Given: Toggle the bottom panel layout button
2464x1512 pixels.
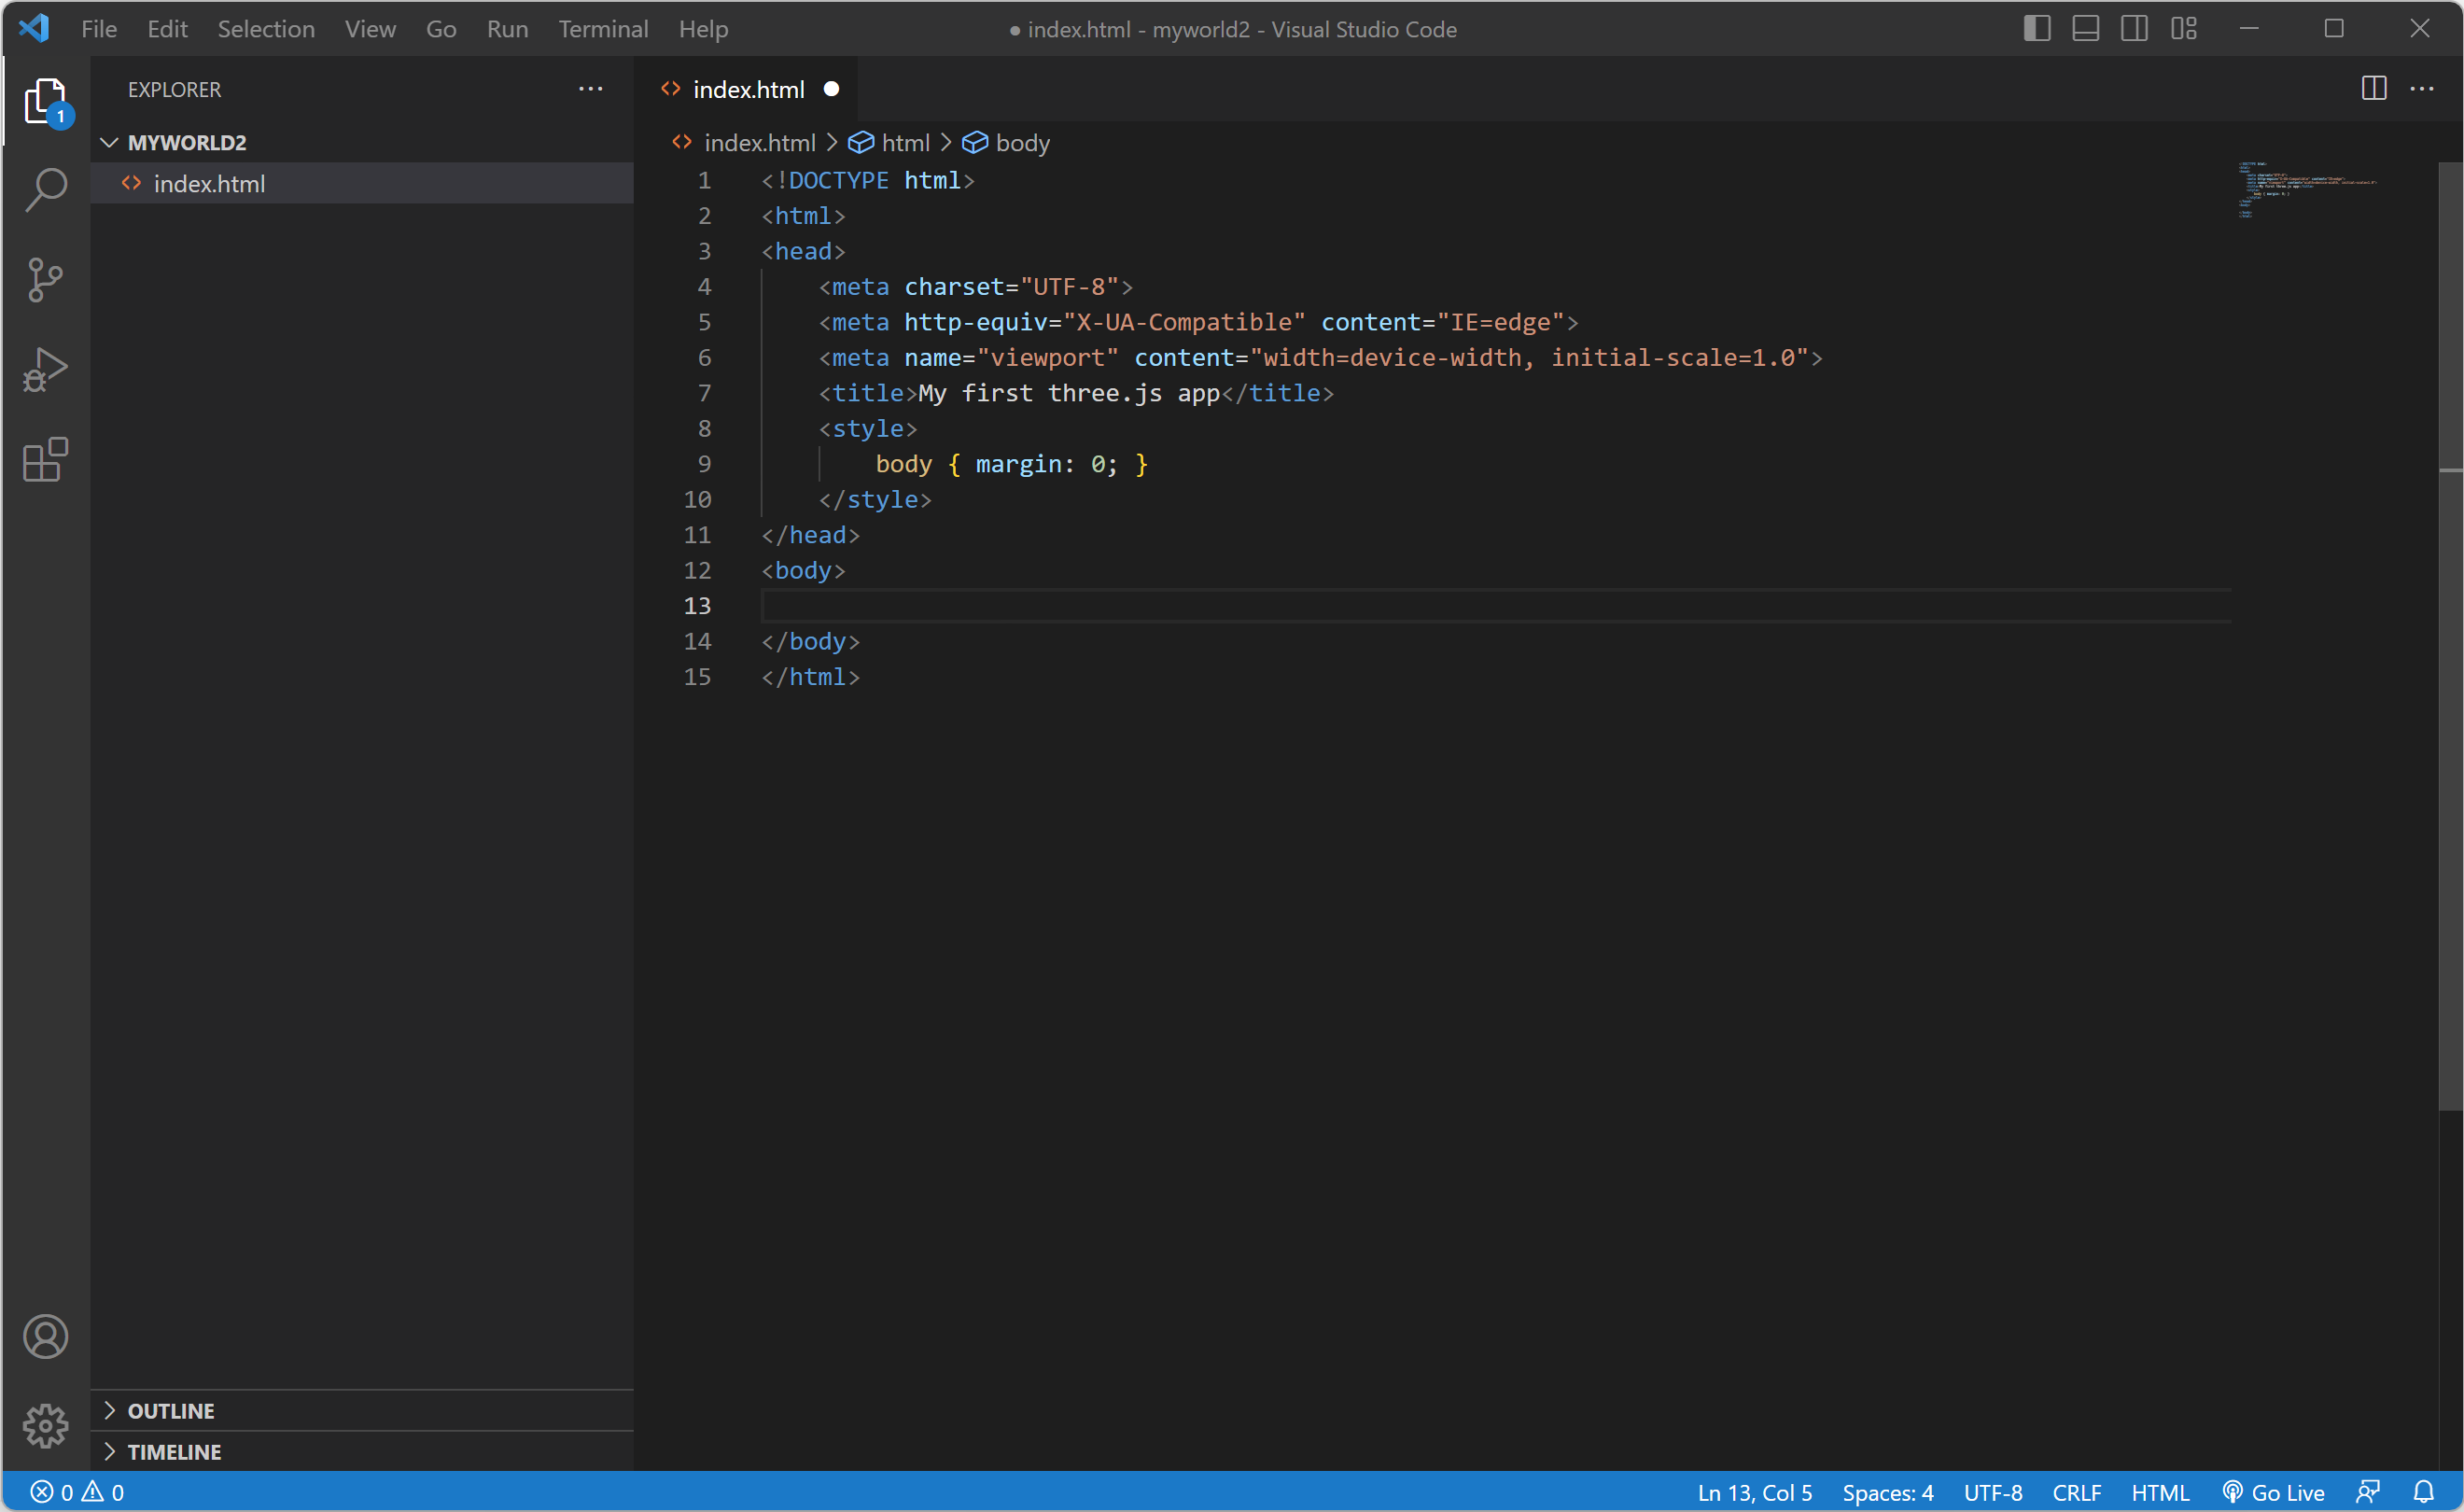Looking at the screenshot, I should tap(2085, 29).
